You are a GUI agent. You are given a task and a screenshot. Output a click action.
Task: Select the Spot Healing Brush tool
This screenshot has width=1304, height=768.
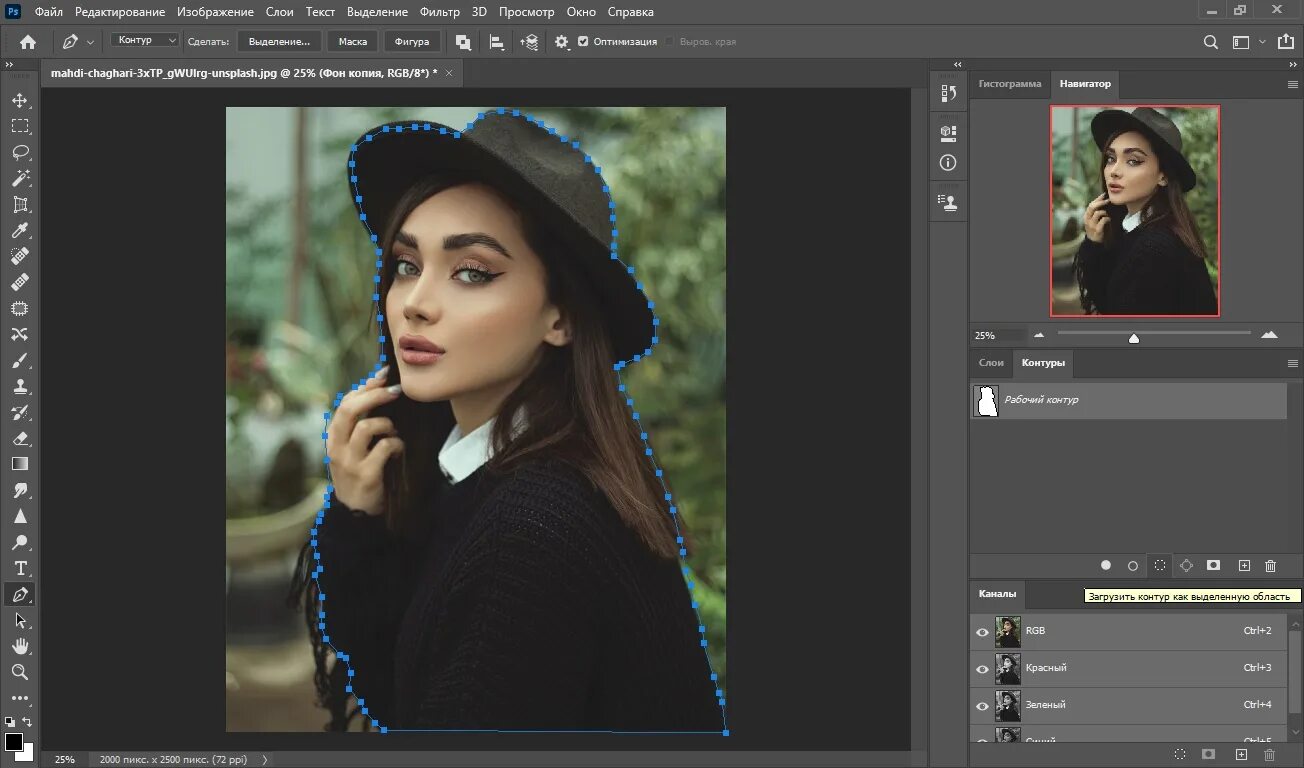click(20, 257)
